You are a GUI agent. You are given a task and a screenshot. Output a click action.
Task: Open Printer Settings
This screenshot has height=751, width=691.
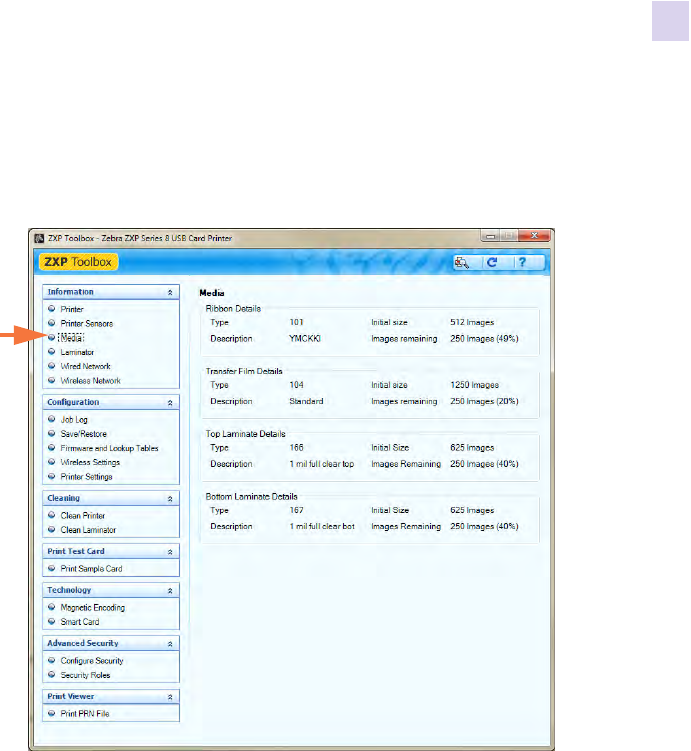click(86, 477)
